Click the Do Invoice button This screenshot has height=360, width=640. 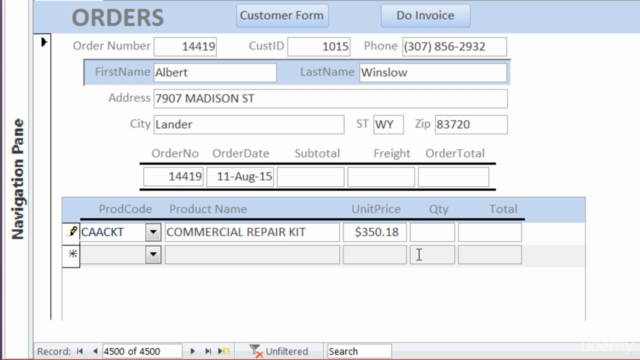[425, 16]
